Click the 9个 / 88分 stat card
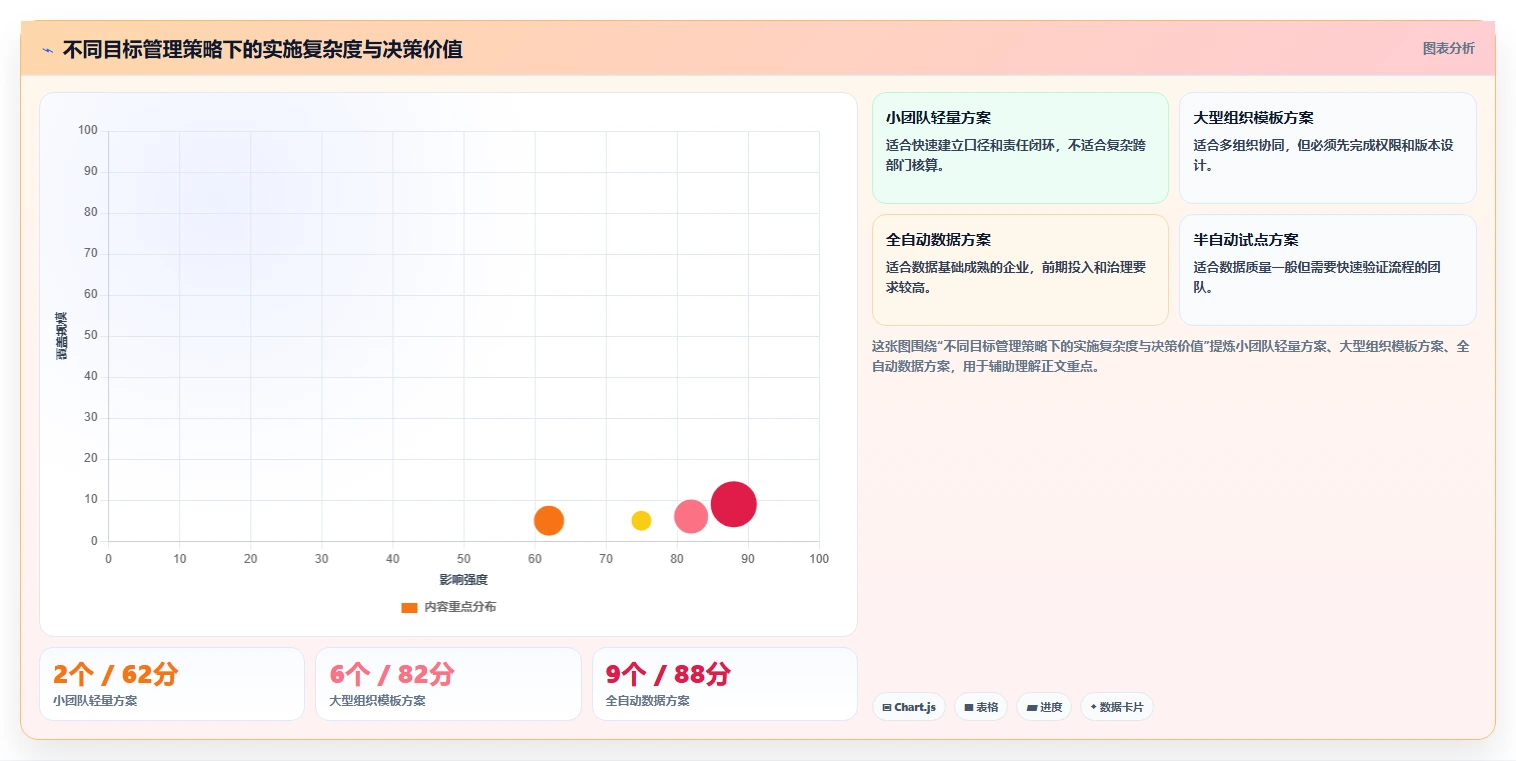The image size is (1516, 761). 724,684
